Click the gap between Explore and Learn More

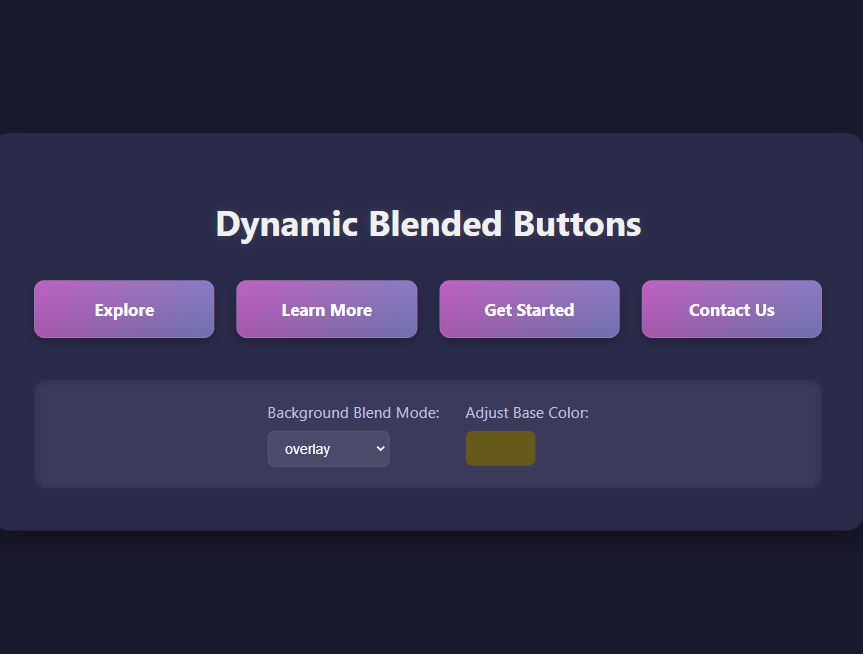[225, 309]
